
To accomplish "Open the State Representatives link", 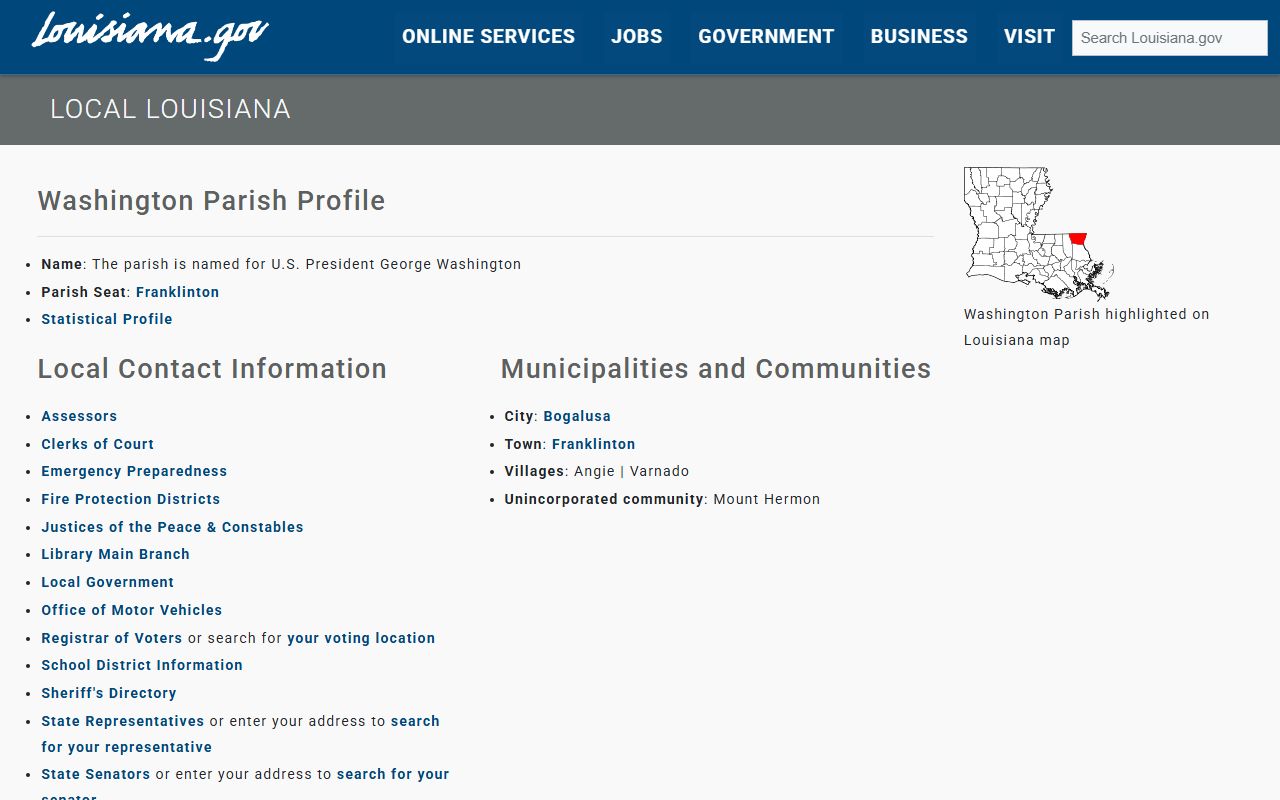I will click(x=122, y=721).
